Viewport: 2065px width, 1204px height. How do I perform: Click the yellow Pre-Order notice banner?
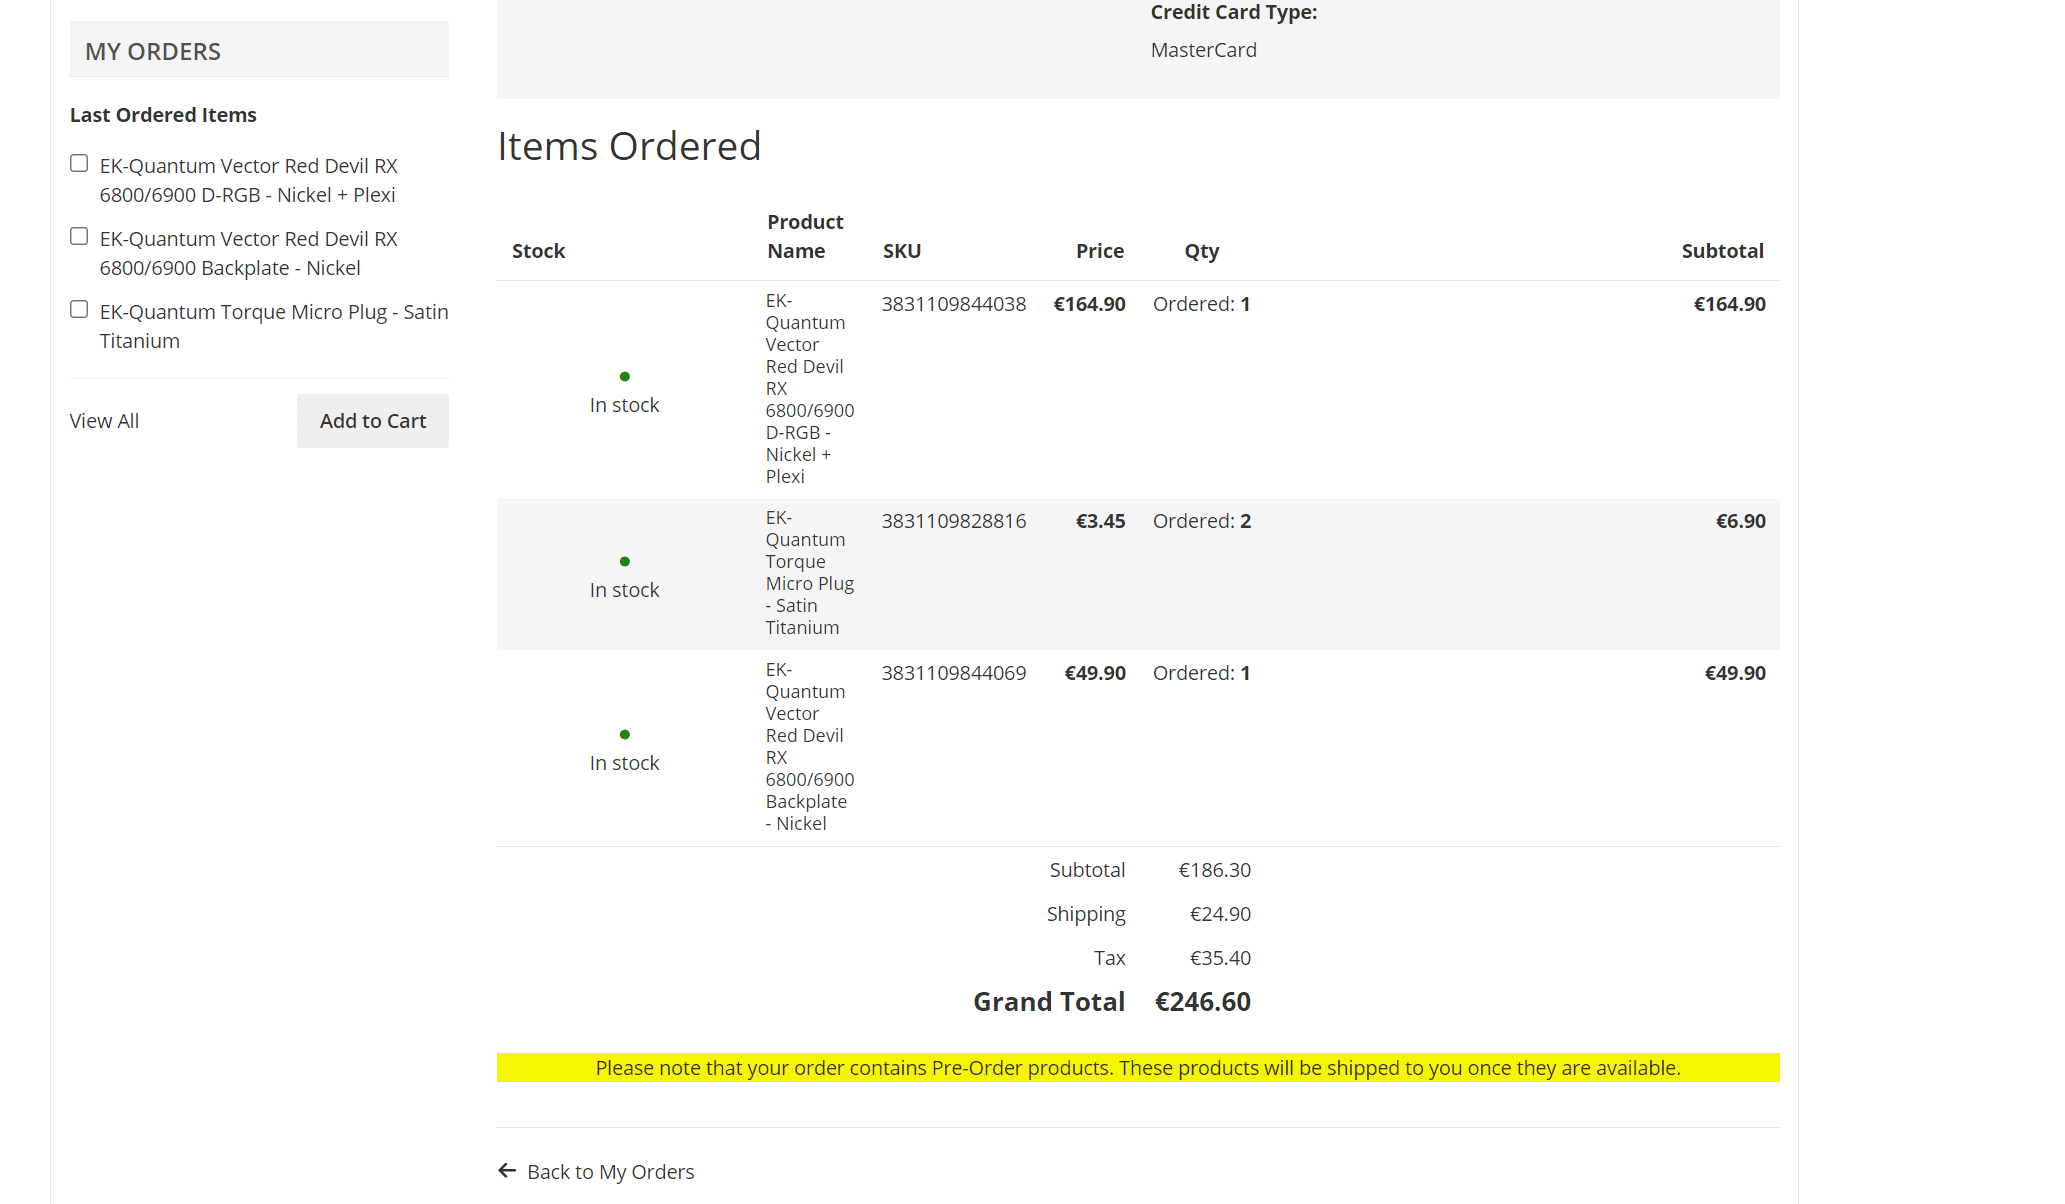click(x=1138, y=1068)
